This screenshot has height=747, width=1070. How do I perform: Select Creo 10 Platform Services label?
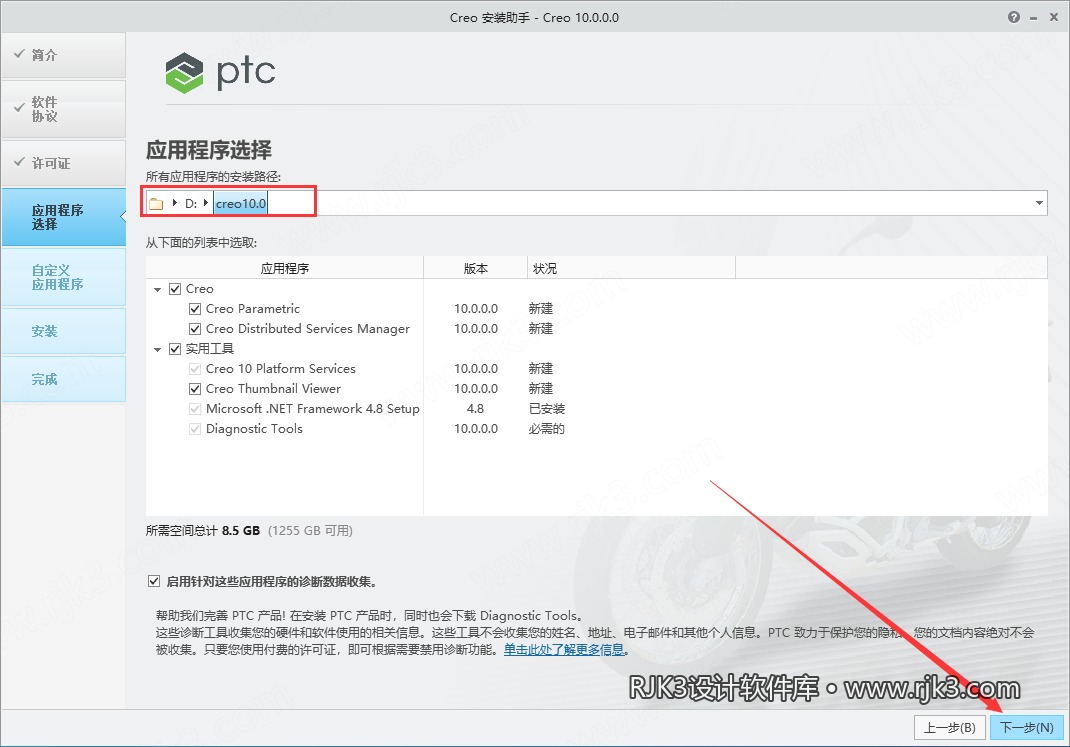280,369
